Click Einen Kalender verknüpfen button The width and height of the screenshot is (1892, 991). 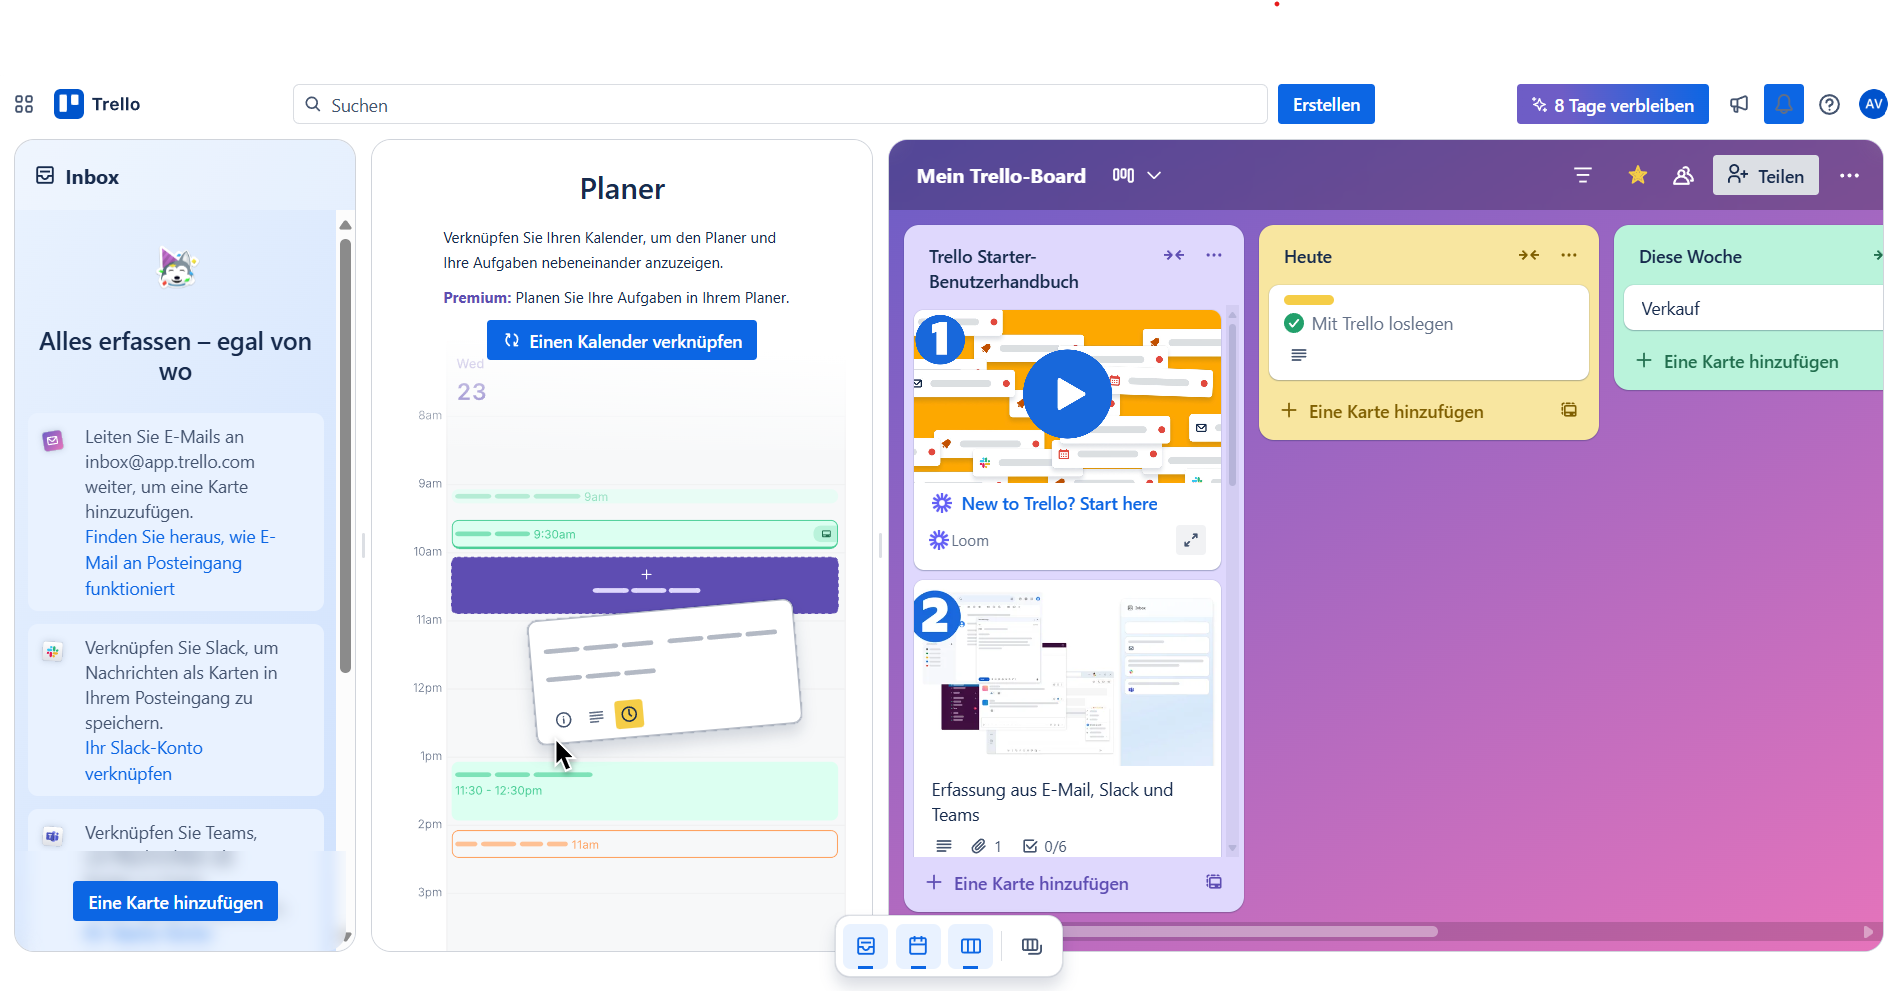pyautogui.click(x=622, y=341)
